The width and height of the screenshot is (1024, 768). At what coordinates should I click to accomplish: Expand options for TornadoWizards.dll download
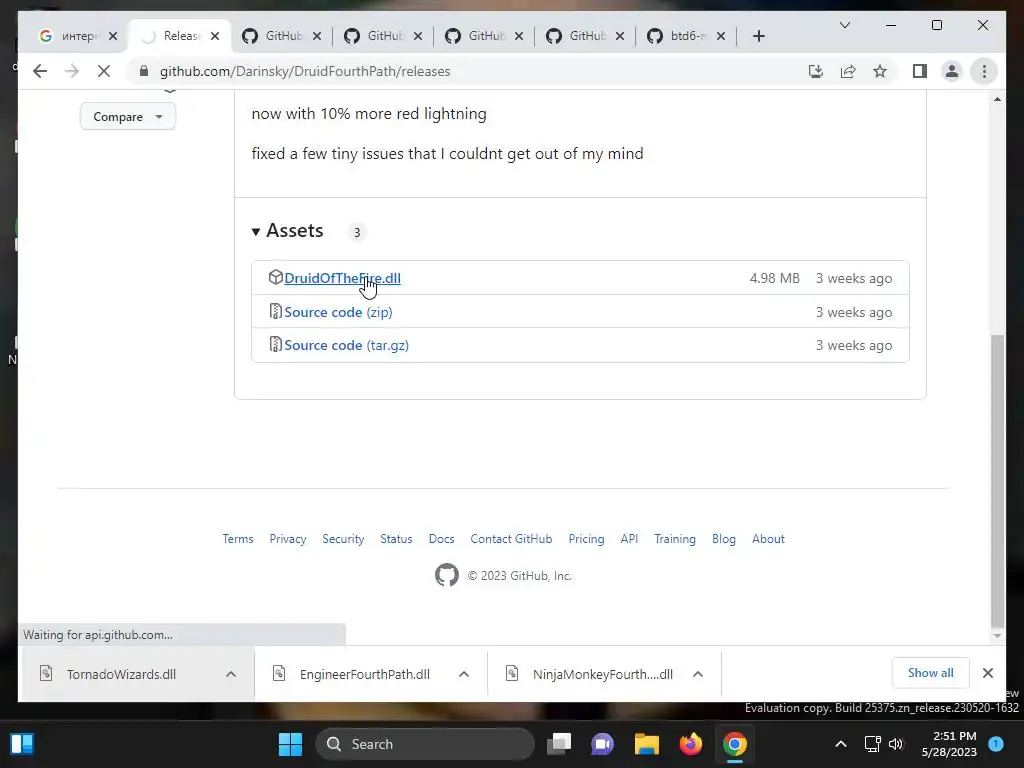coord(231,674)
